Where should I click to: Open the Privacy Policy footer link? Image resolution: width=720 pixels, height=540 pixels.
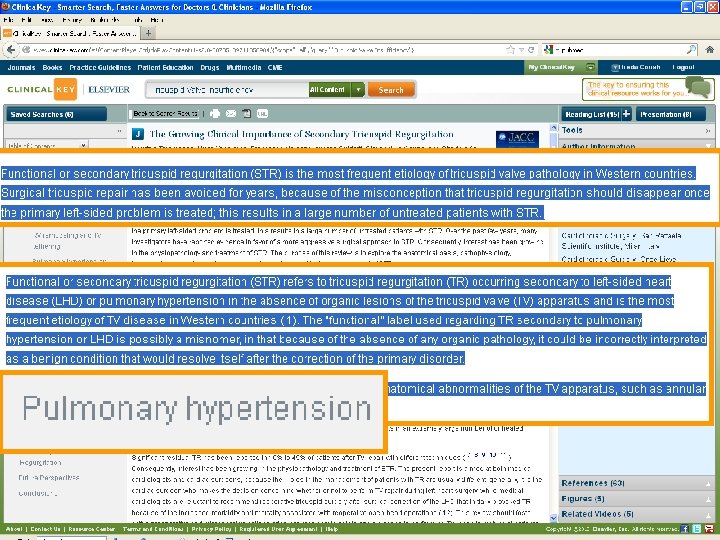[x=211, y=529]
